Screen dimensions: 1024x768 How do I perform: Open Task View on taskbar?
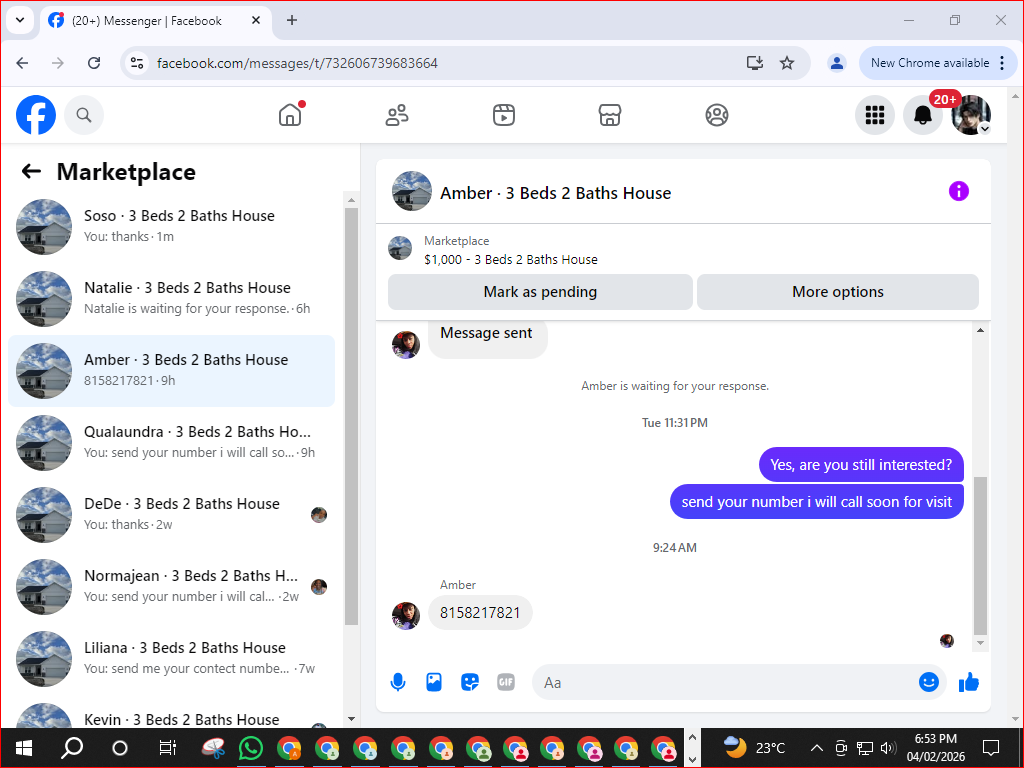pyautogui.click(x=168, y=748)
